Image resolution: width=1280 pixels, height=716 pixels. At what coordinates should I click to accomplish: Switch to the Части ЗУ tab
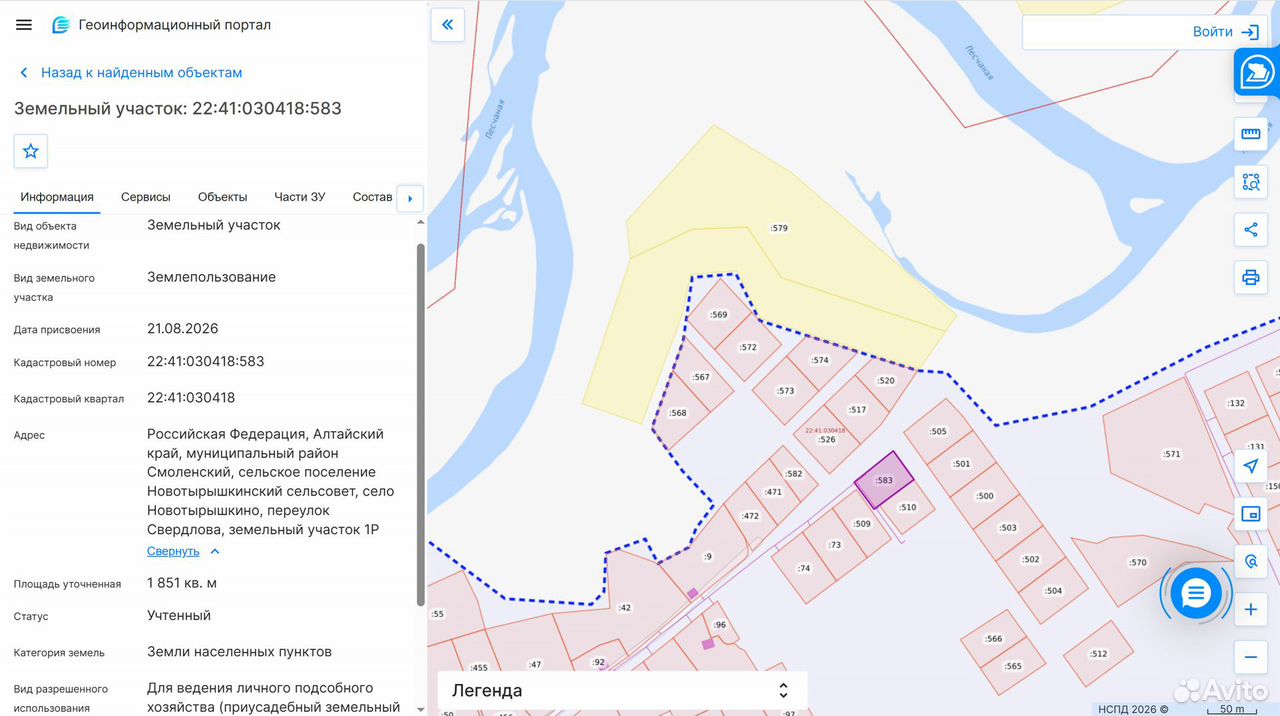tap(300, 197)
